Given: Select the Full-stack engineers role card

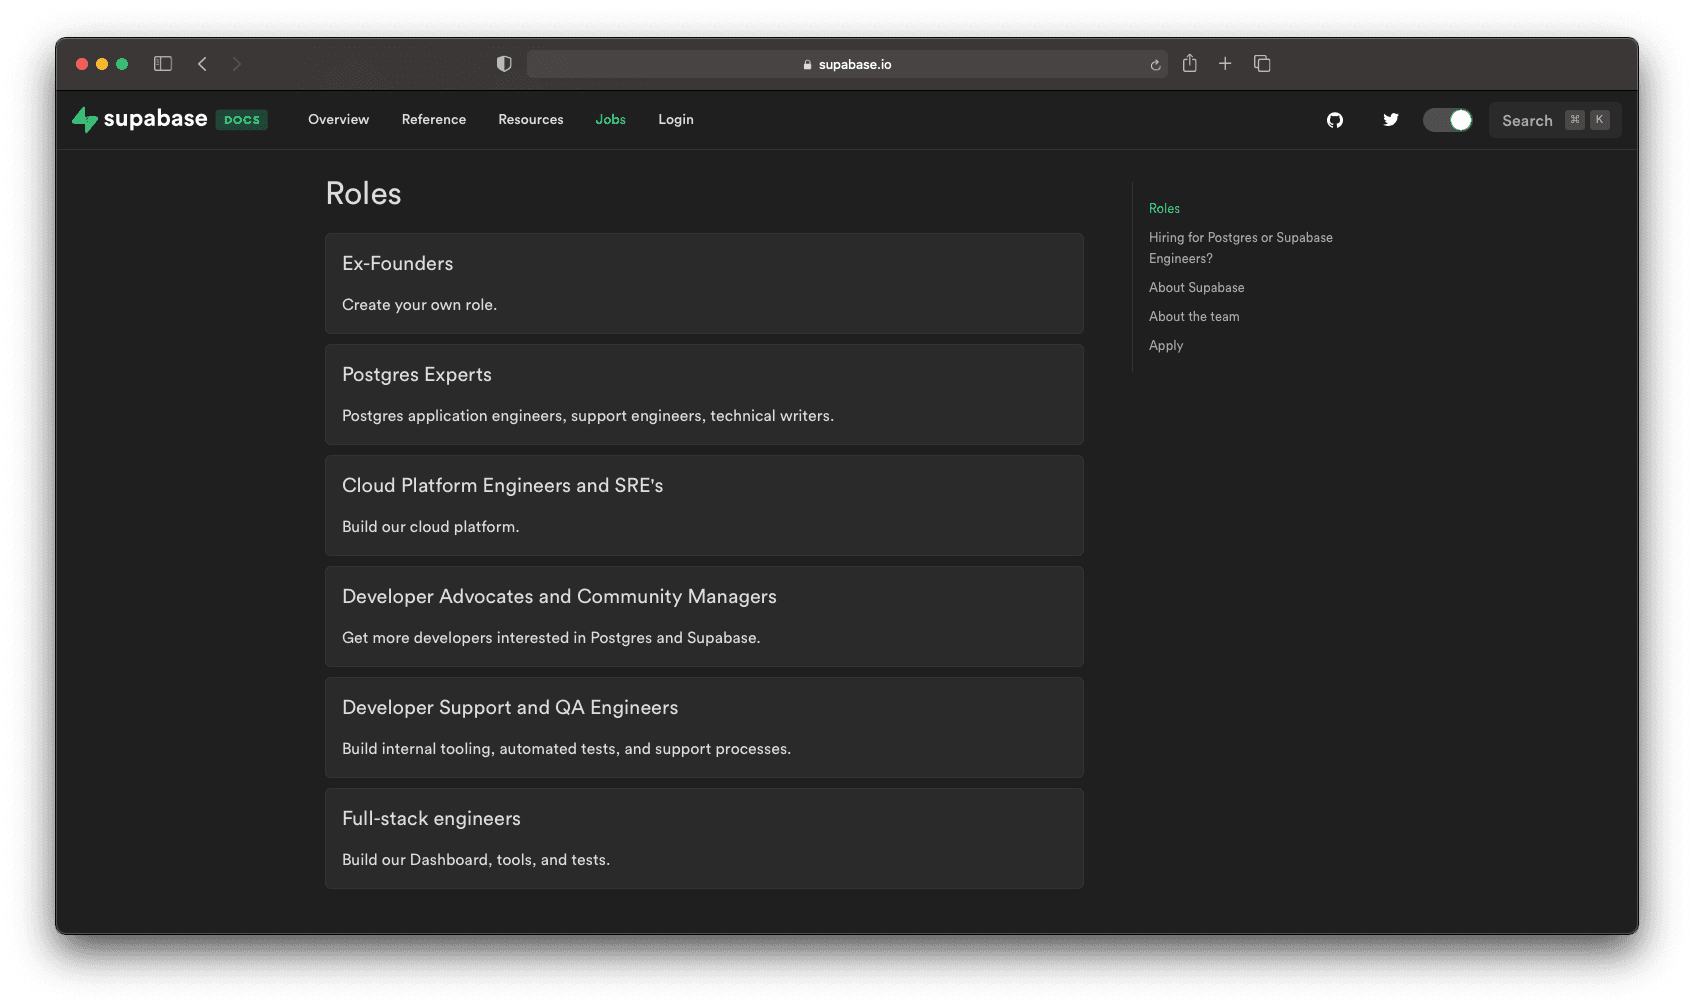Looking at the screenshot, I should [704, 838].
